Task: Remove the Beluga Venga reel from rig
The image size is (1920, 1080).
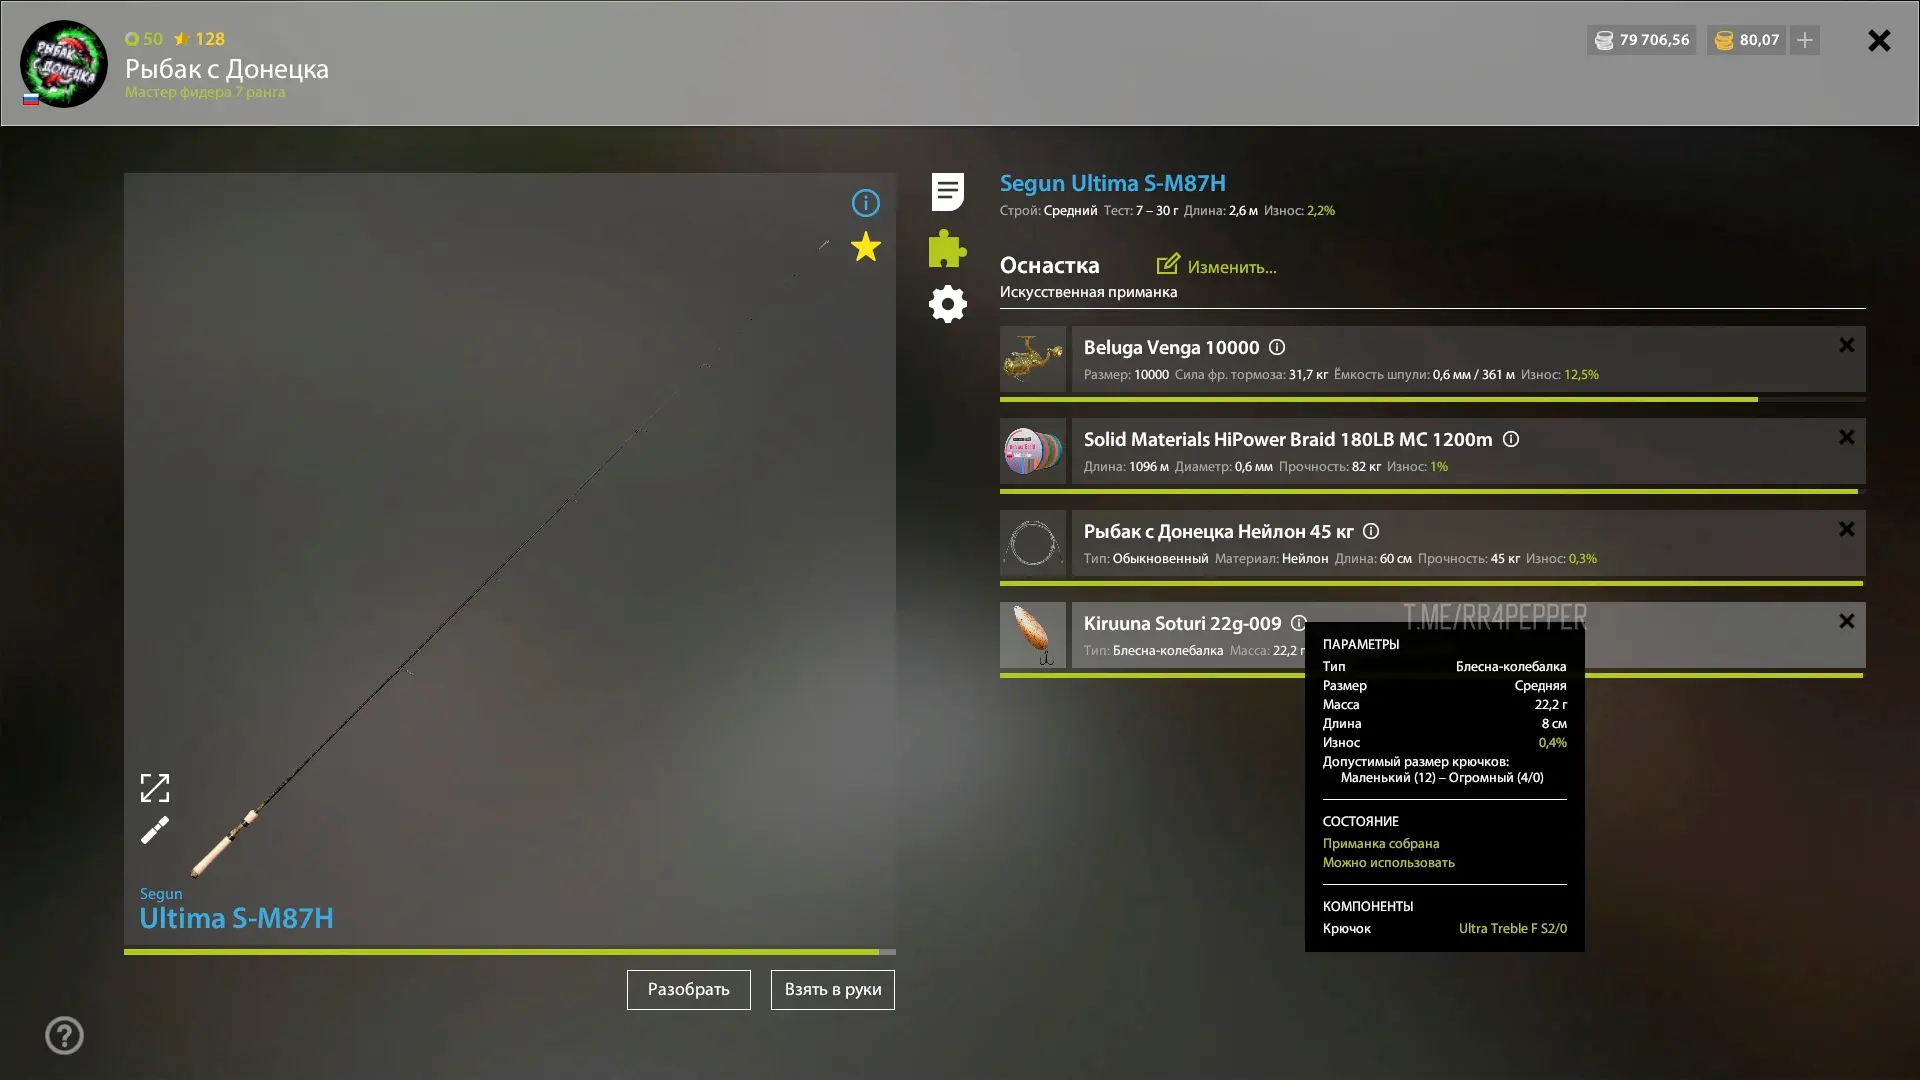Action: pyautogui.click(x=1846, y=345)
